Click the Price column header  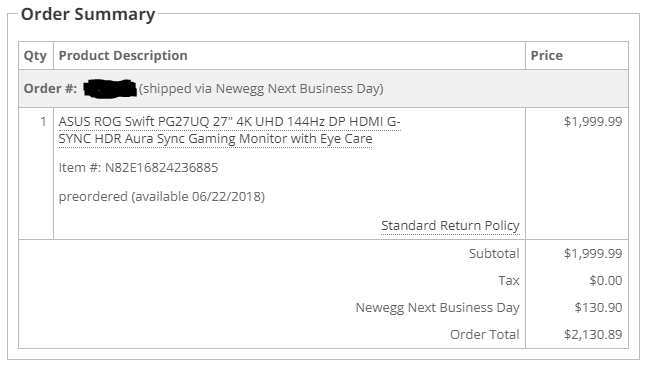546,55
